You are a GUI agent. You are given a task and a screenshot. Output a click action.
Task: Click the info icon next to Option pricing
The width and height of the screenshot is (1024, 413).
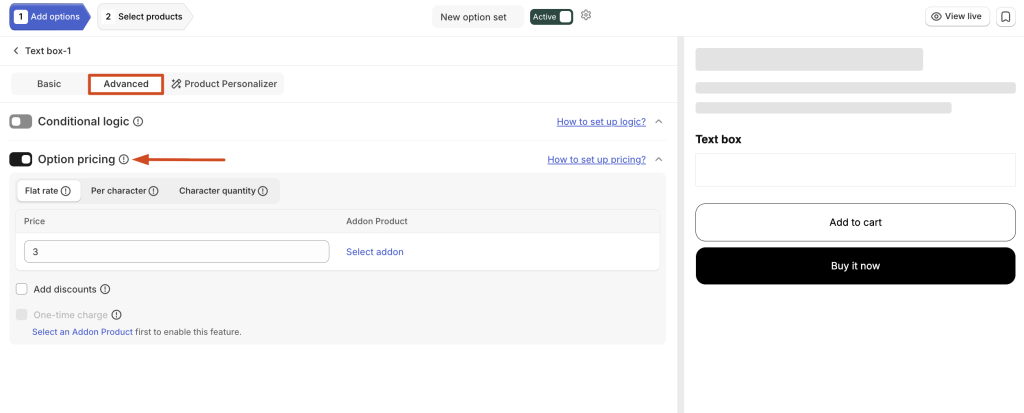[x=124, y=159]
